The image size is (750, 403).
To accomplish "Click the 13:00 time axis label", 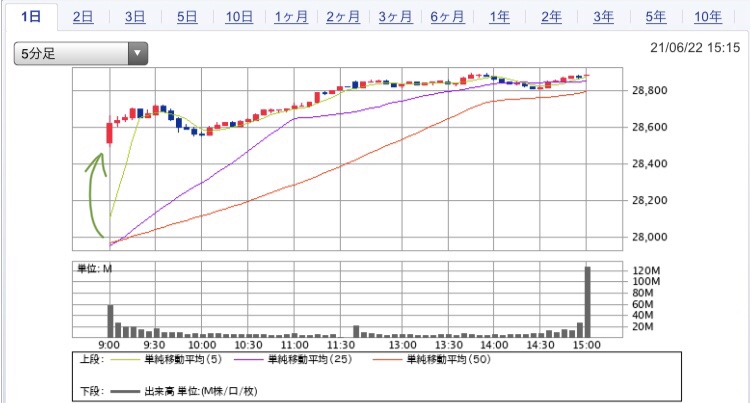I will [402, 345].
